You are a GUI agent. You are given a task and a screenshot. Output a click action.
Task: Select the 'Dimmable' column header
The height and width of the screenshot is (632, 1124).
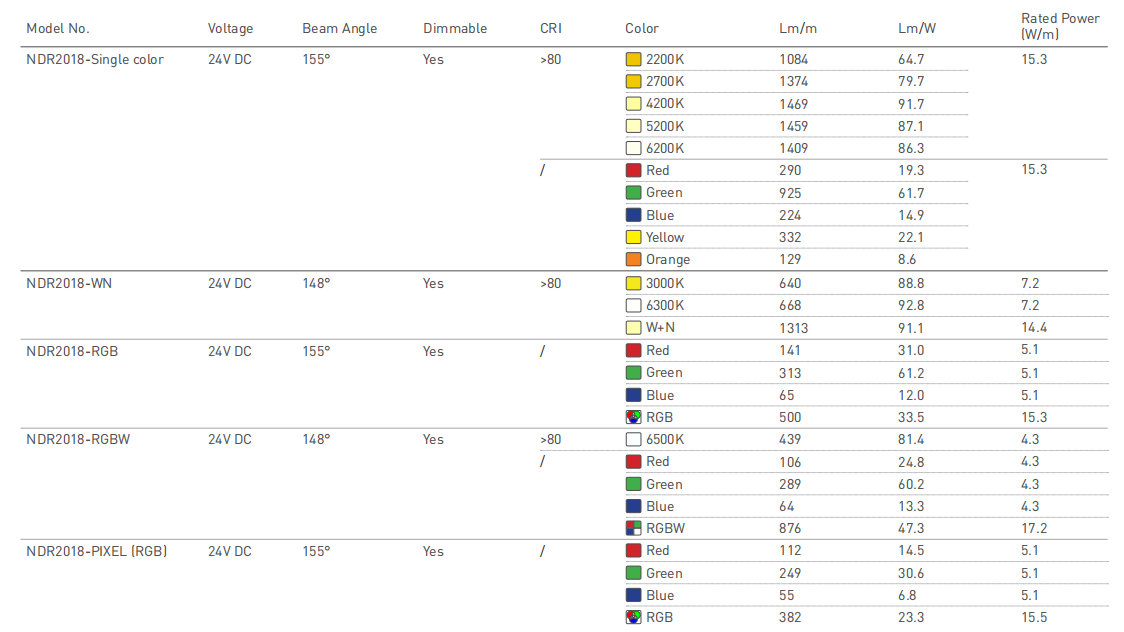point(454,29)
